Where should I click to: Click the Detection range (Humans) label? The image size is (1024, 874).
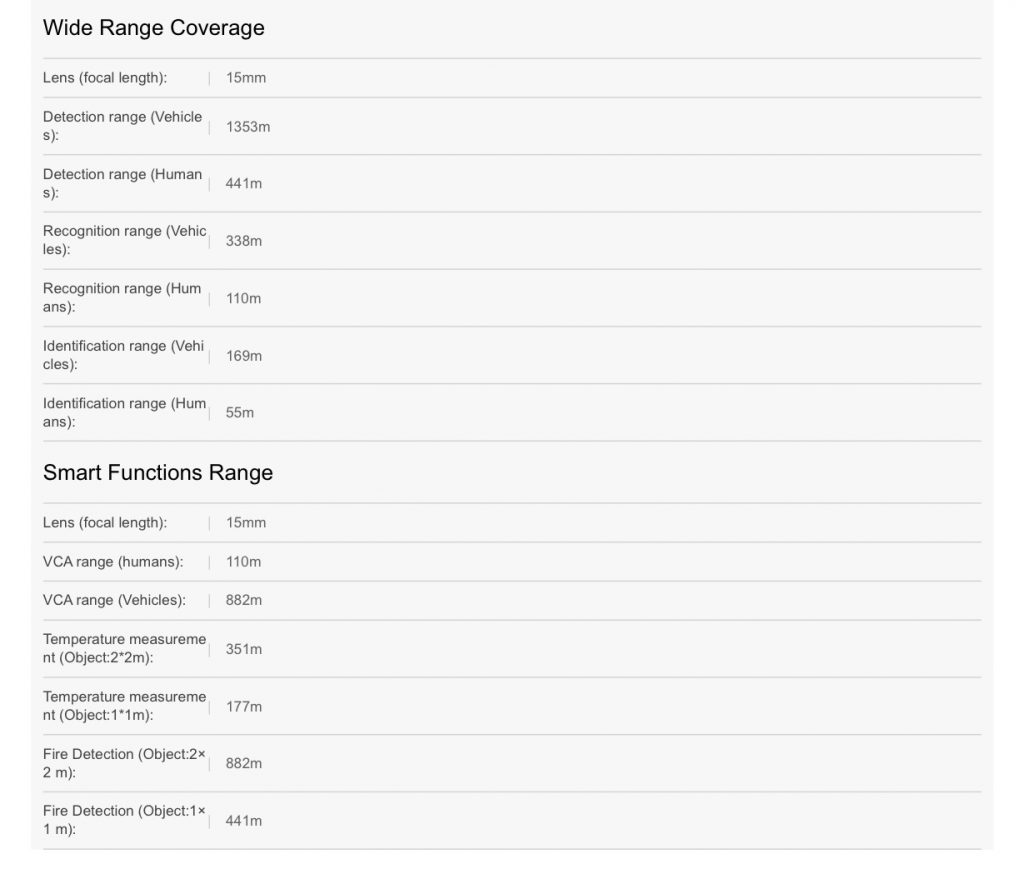point(122,183)
